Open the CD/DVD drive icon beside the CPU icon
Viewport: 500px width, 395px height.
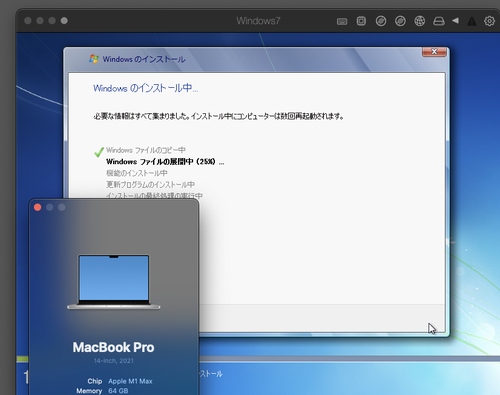pos(381,21)
